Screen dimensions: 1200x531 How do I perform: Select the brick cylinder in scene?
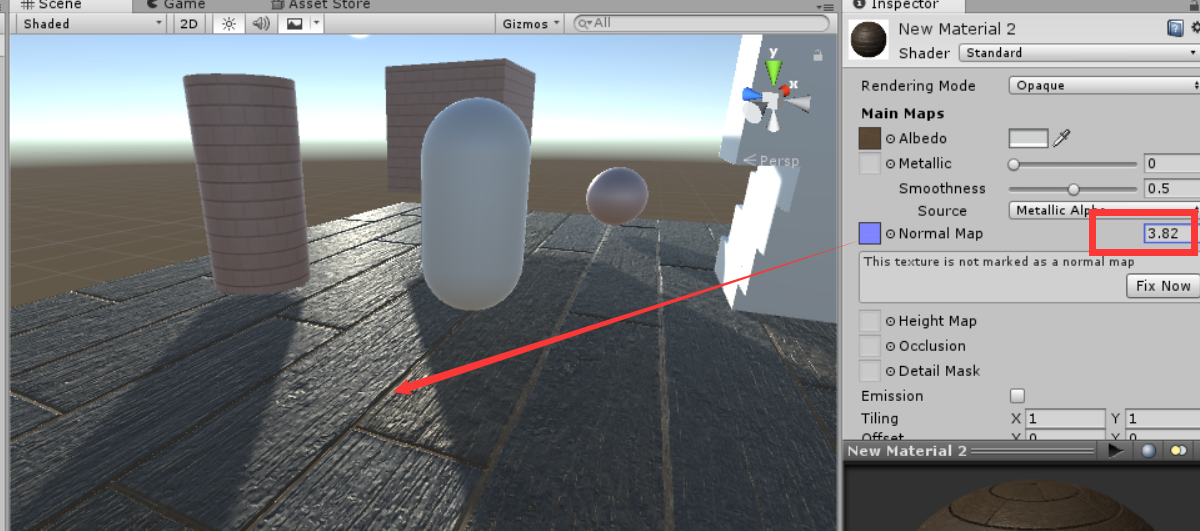click(x=246, y=183)
